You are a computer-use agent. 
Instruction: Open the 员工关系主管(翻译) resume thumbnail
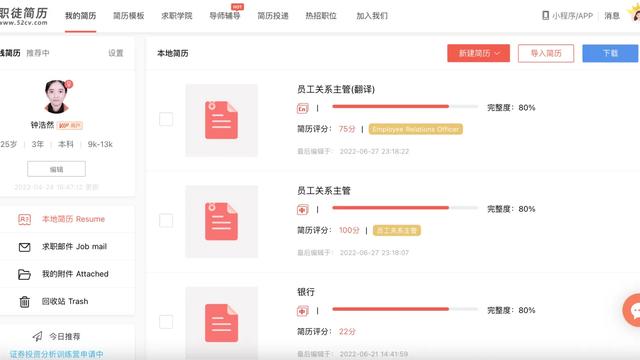222,120
